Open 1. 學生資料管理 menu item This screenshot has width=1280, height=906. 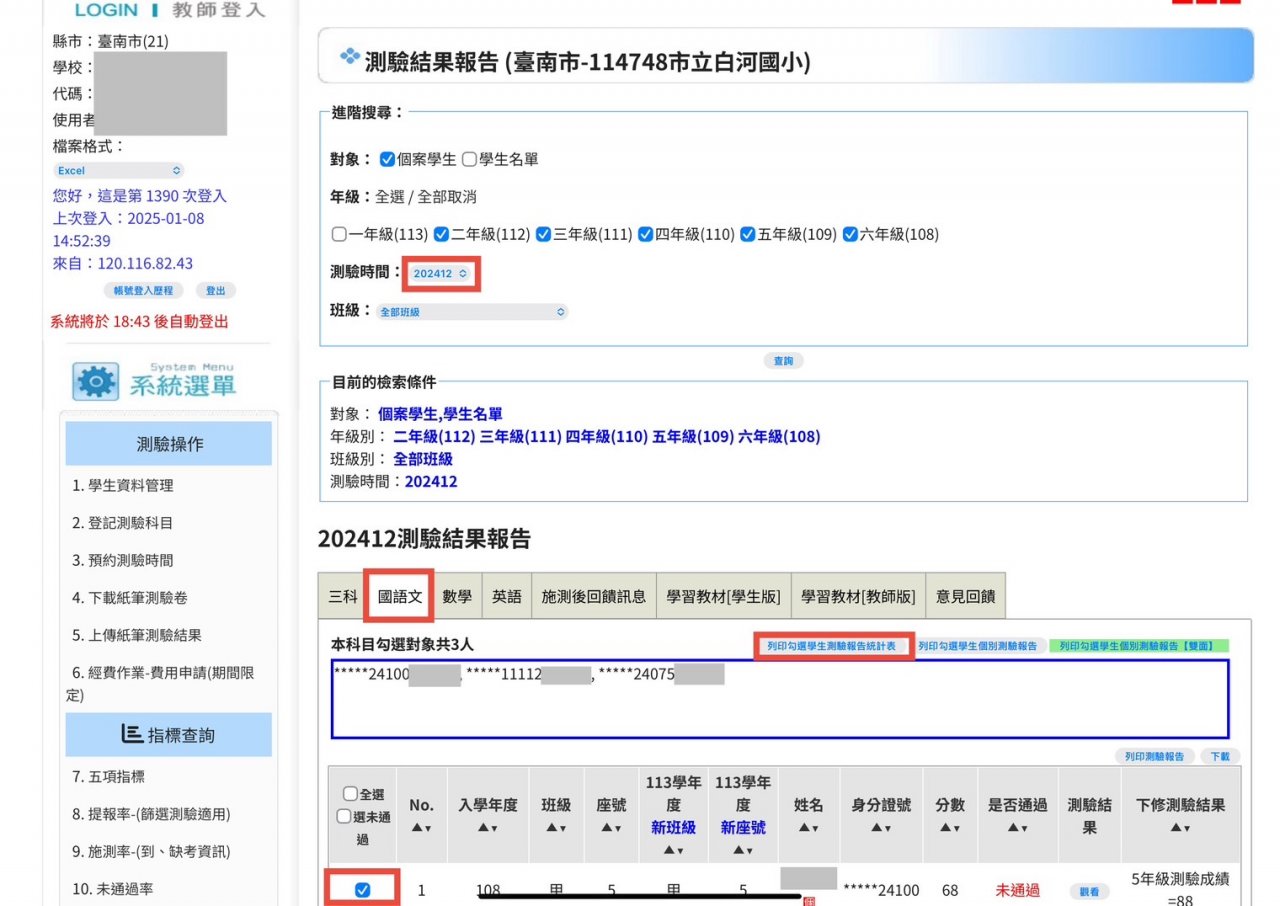tap(123, 486)
